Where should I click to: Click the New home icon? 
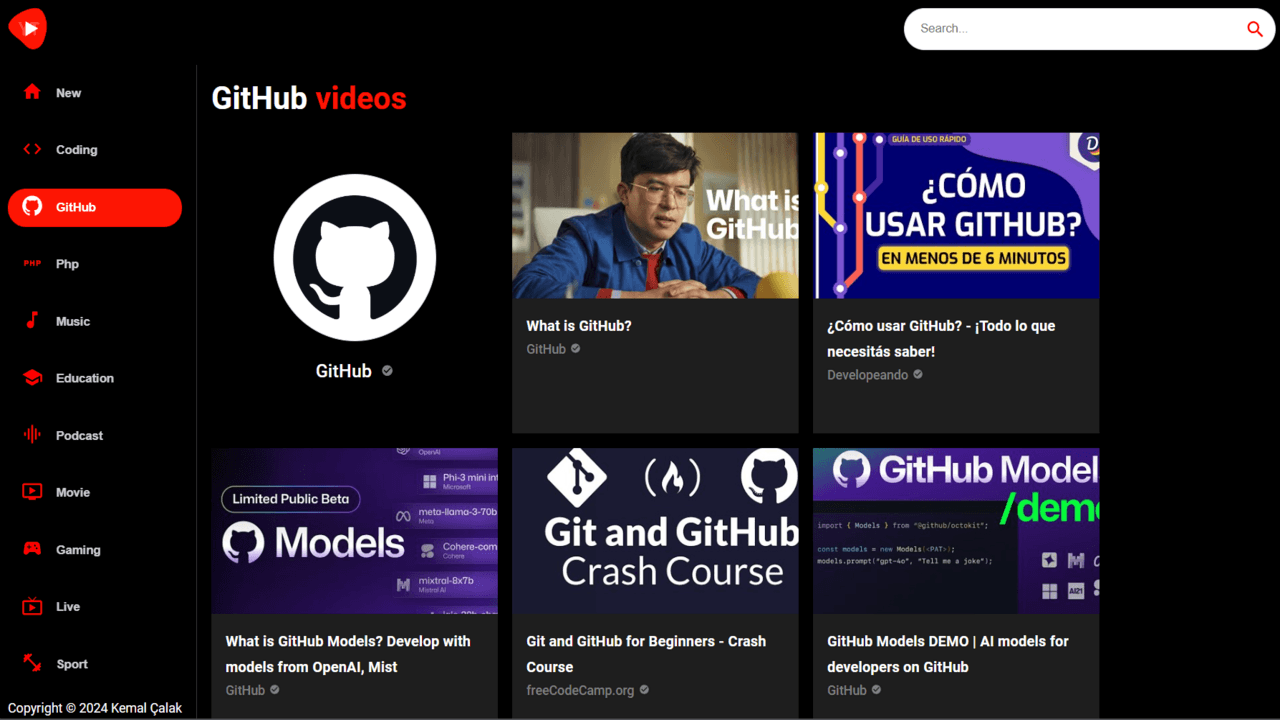tap(32, 92)
